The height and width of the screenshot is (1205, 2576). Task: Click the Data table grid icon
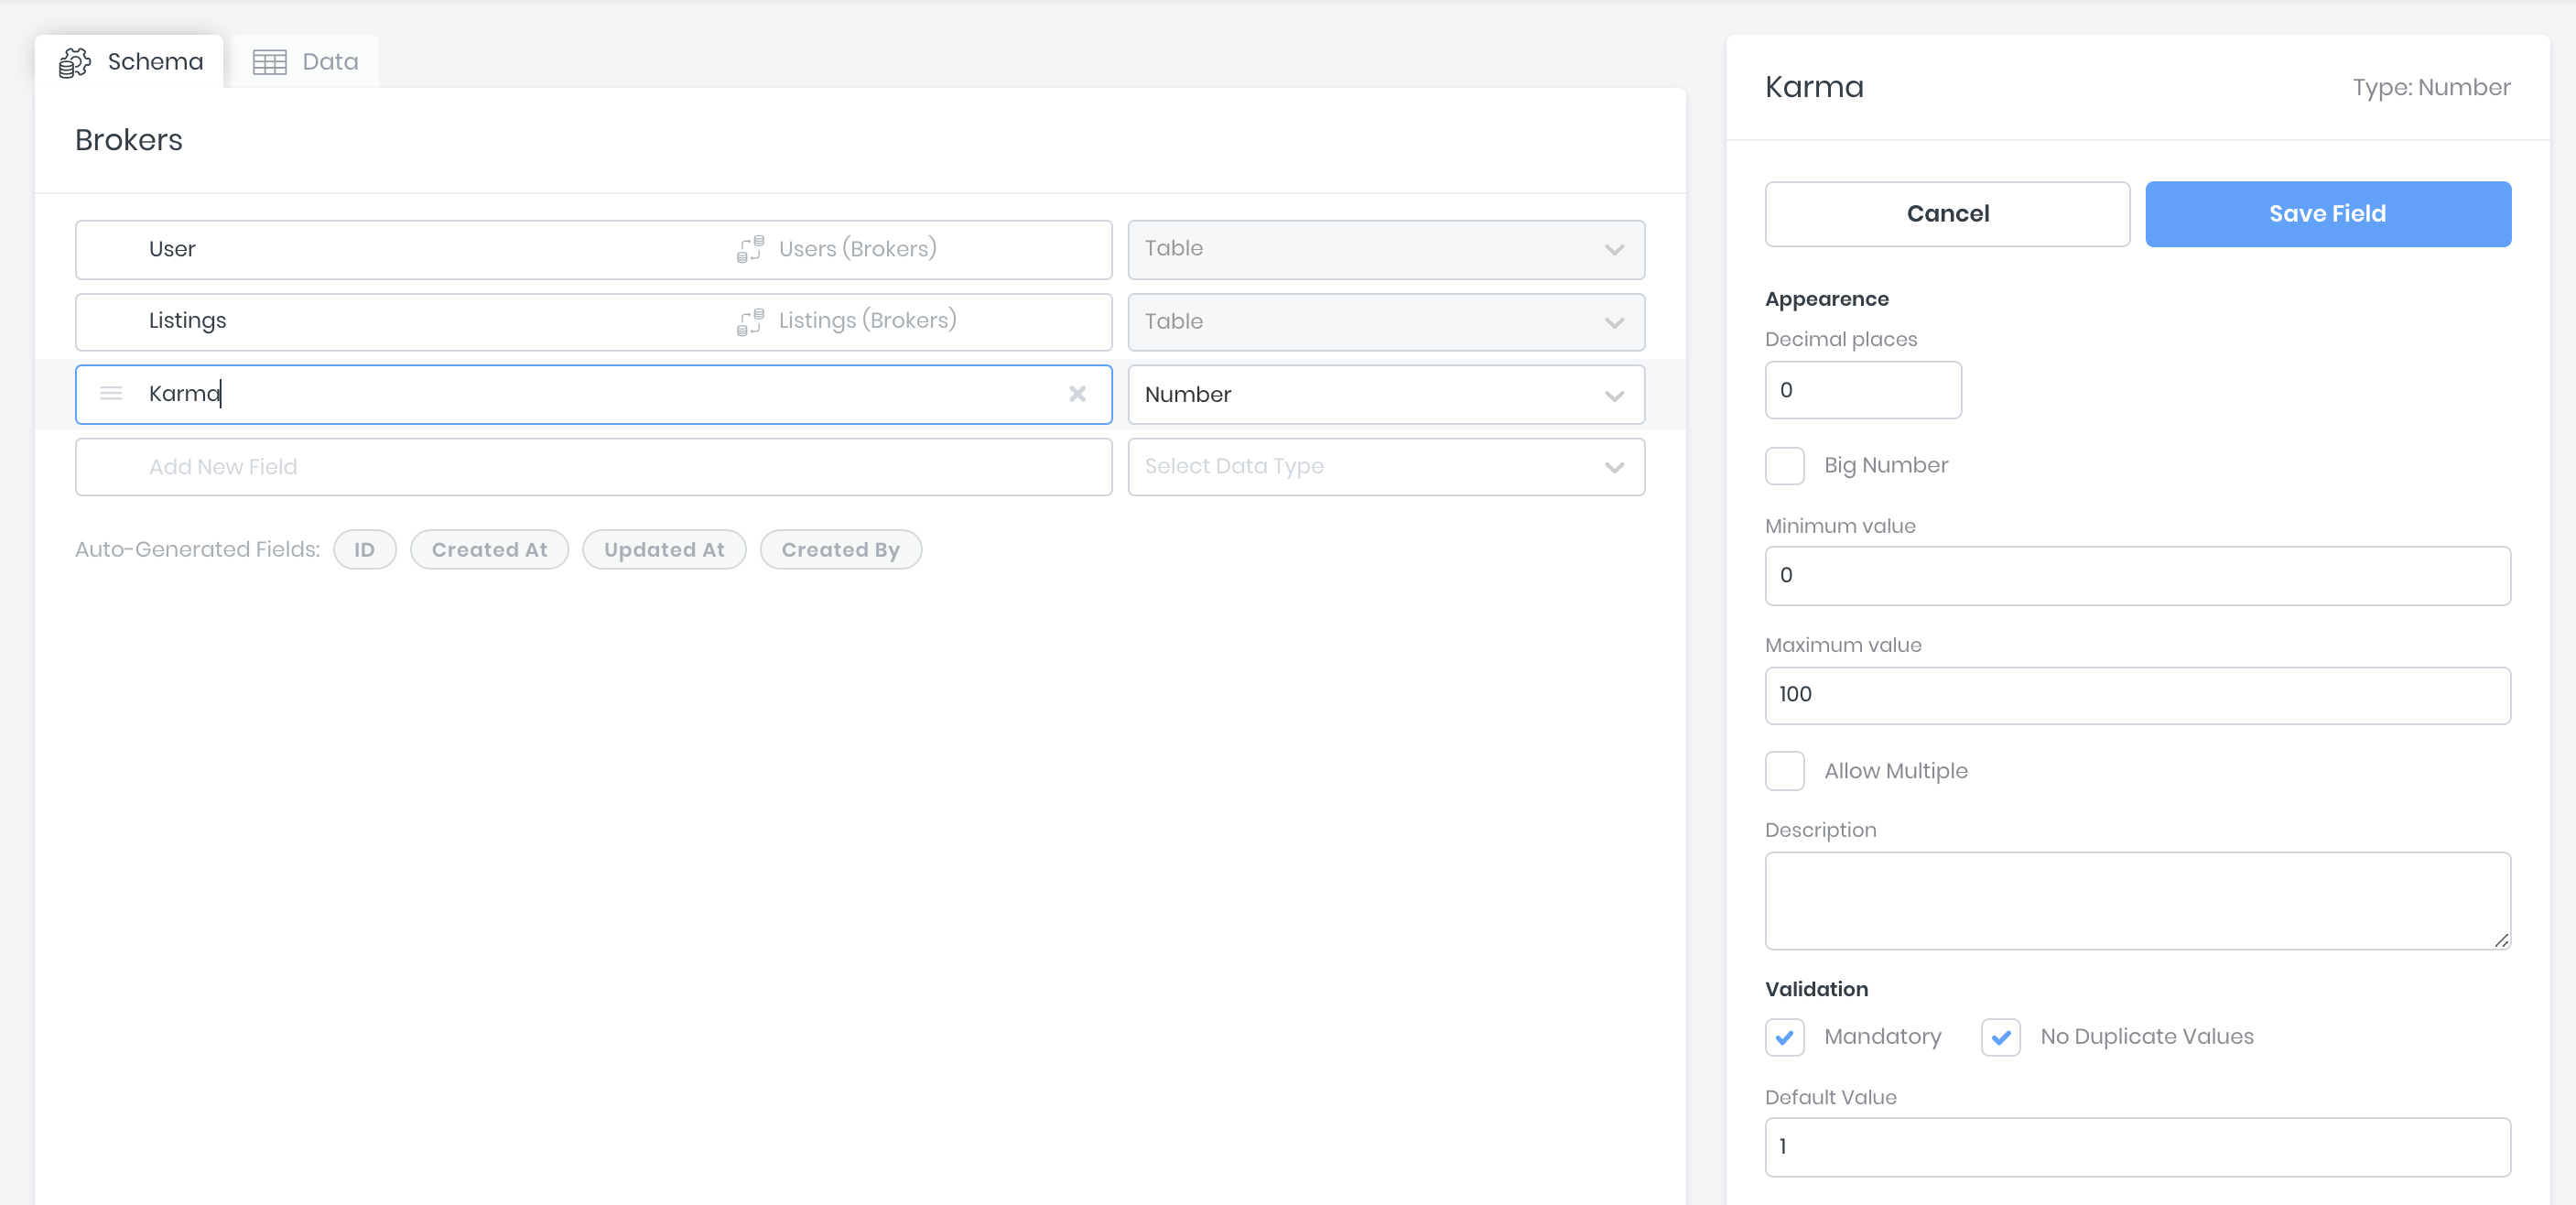[x=269, y=62]
